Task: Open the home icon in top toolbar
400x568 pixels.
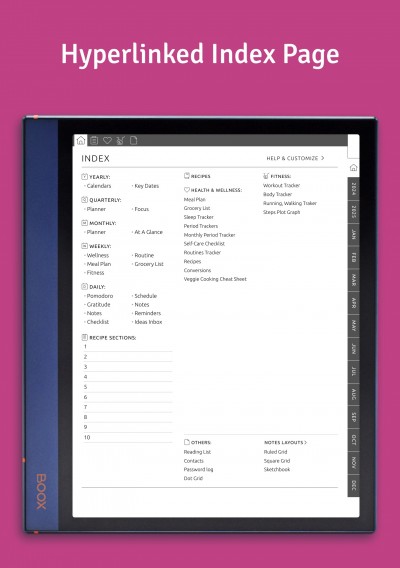Action: click(81, 140)
